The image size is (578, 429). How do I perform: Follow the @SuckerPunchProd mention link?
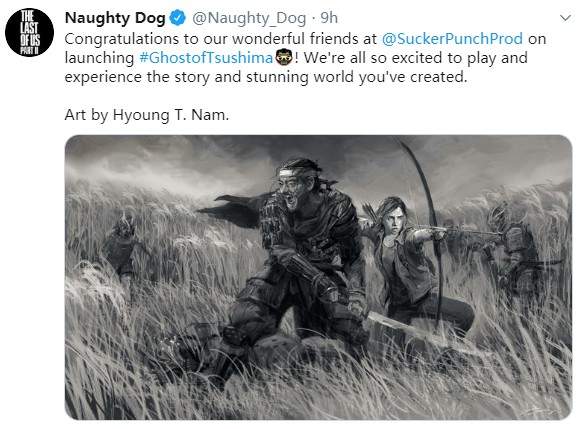tap(452, 39)
